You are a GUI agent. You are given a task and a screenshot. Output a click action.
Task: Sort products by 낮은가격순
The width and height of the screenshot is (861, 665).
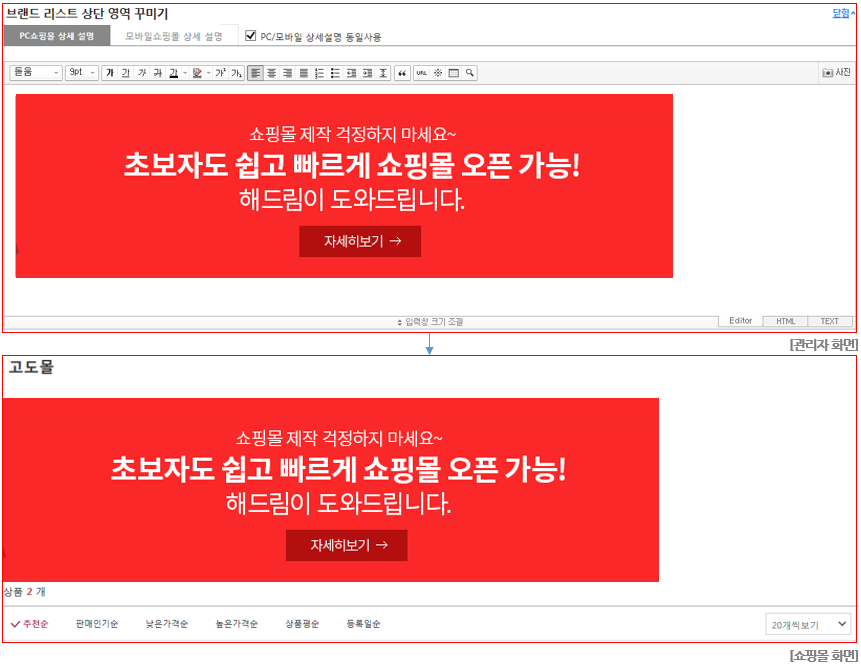(x=167, y=624)
